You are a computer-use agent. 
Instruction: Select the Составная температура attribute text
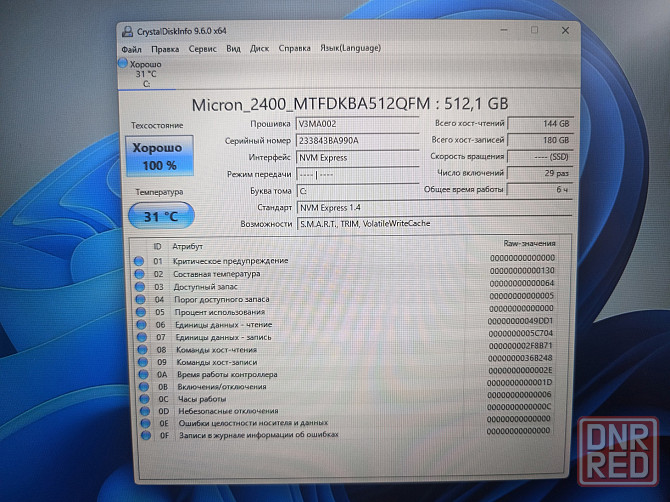(217, 274)
